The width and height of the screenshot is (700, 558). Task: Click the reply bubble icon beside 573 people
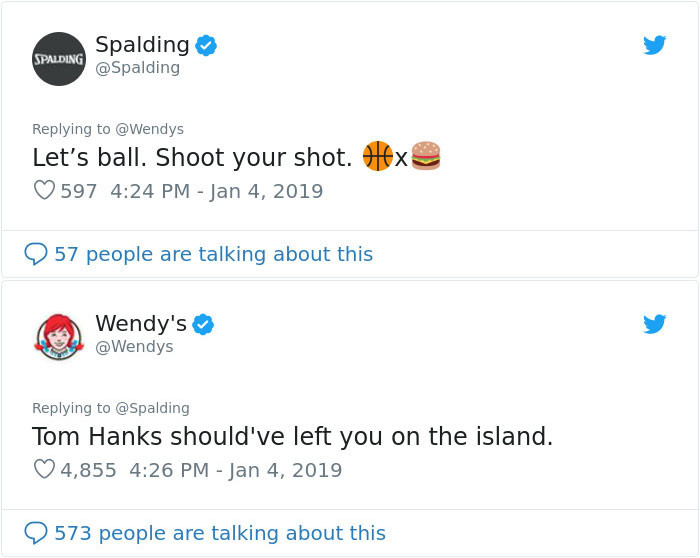pyautogui.click(x=36, y=533)
